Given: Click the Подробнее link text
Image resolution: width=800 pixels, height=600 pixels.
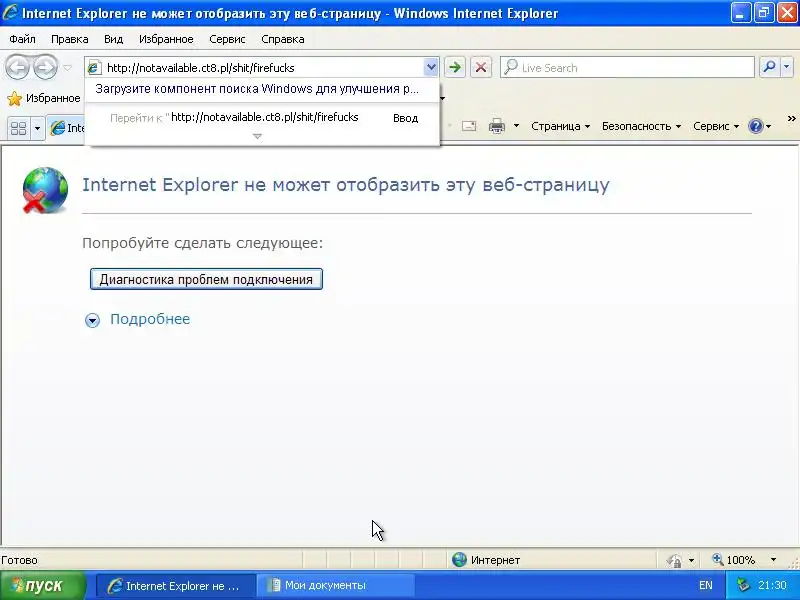Looking at the screenshot, I should (x=150, y=319).
